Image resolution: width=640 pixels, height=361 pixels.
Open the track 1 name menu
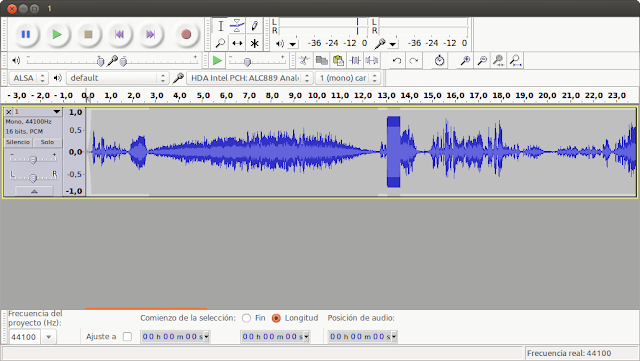[x=38, y=111]
